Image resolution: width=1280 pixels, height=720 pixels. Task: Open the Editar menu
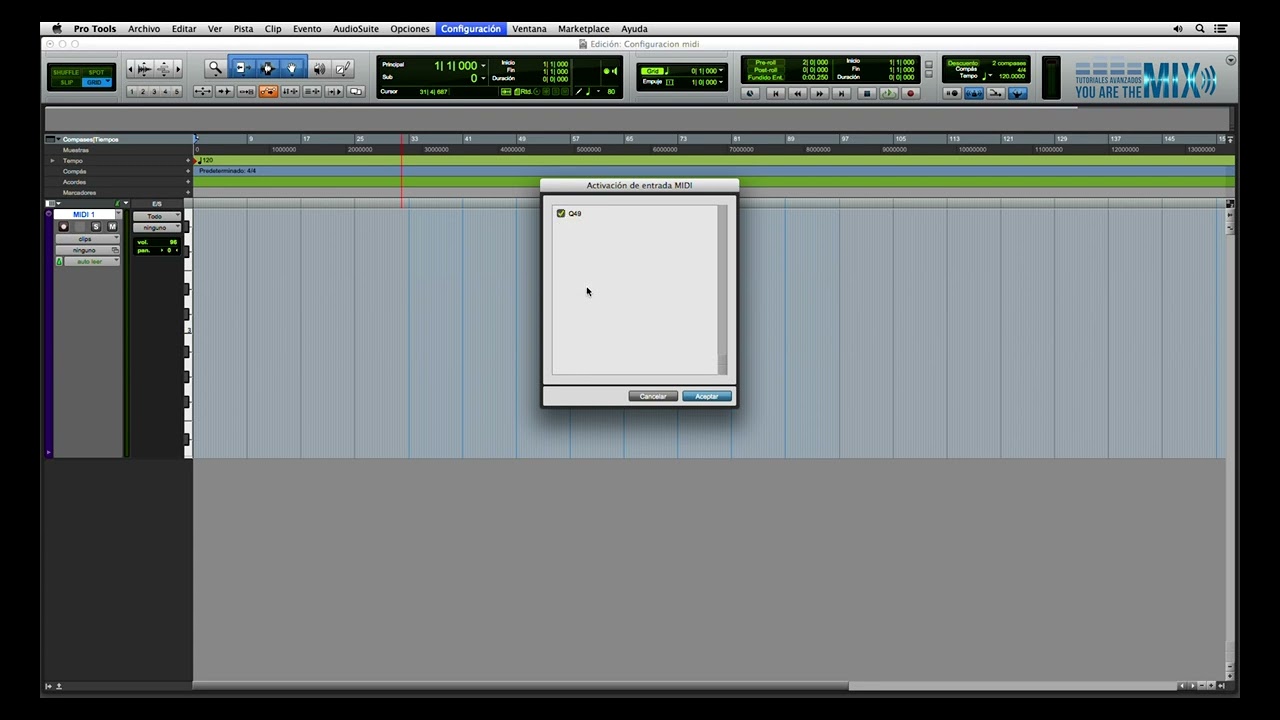pyautogui.click(x=184, y=29)
